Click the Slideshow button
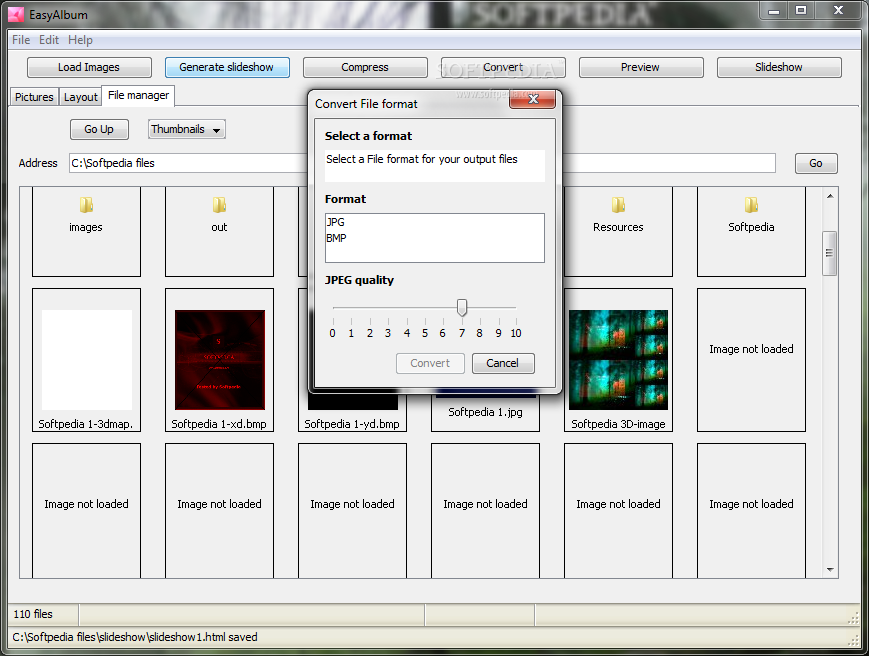This screenshot has height=656, width=869. pos(779,67)
